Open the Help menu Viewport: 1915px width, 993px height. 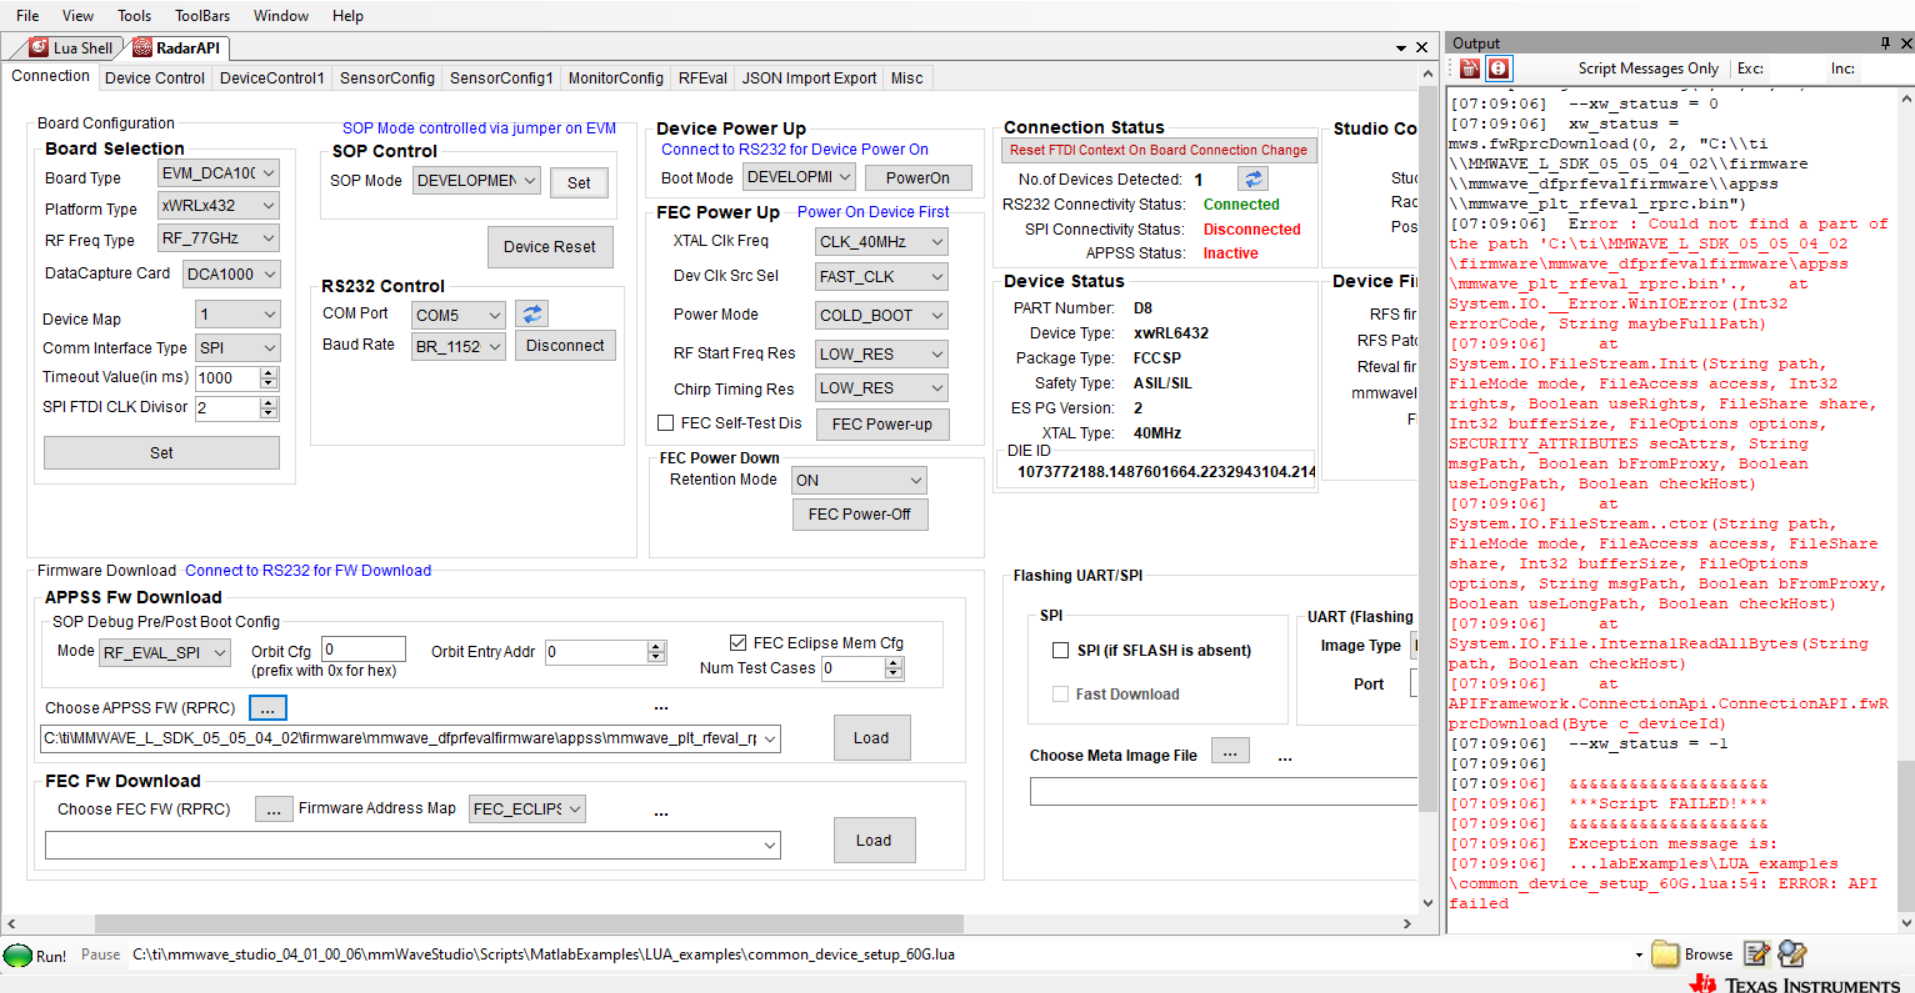click(348, 16)
